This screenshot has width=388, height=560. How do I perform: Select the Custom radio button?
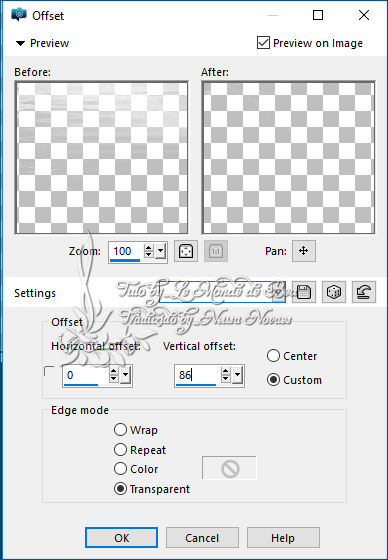click(x=273, y=380)
